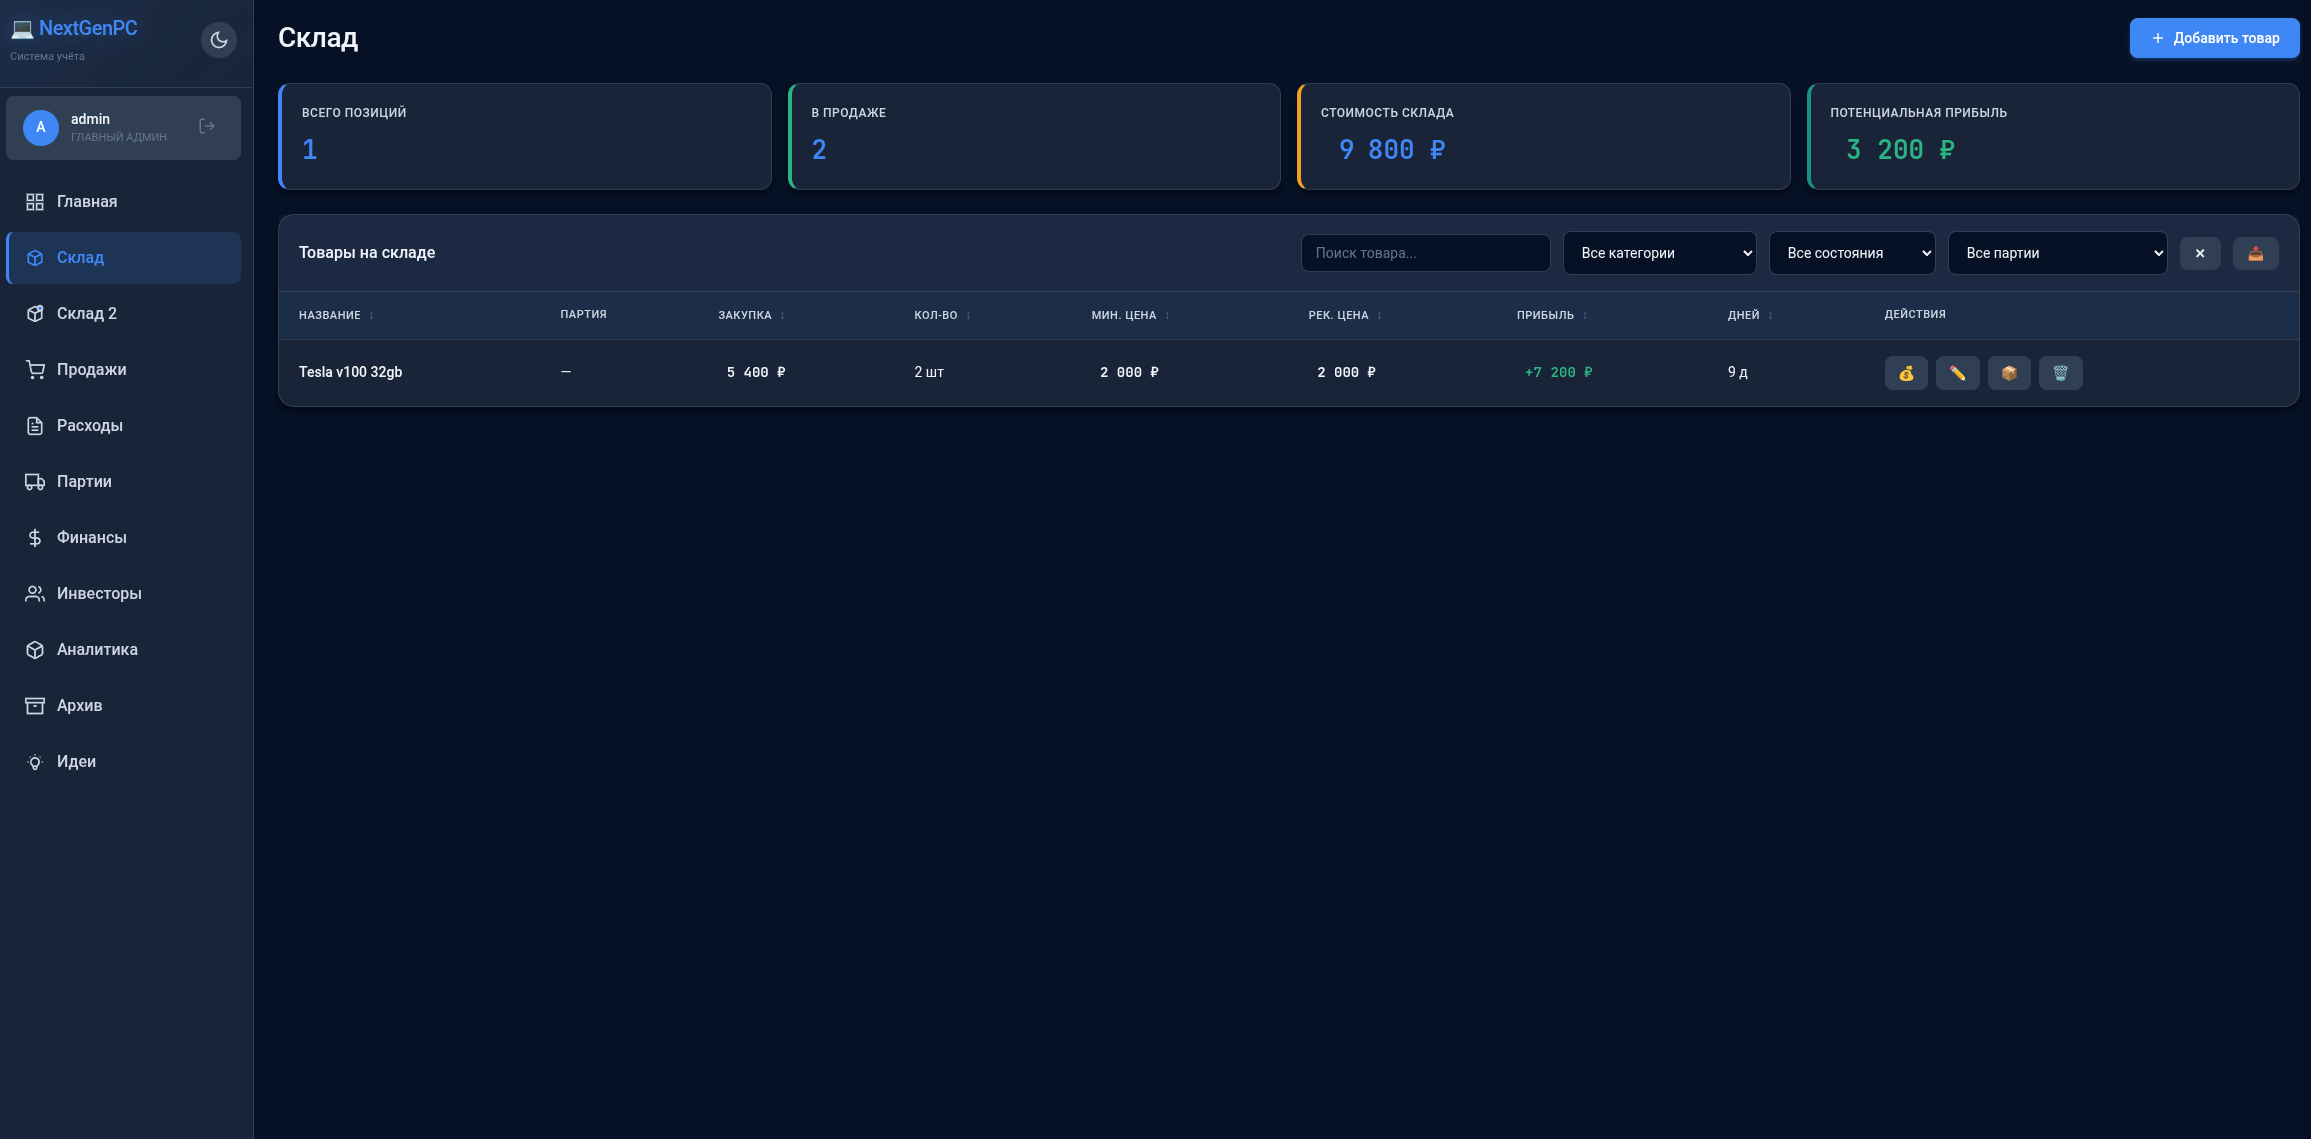Select the Tesla v100 32gb row name
Viewport: 2311px width, 1139px height.
tap(350, 372)
